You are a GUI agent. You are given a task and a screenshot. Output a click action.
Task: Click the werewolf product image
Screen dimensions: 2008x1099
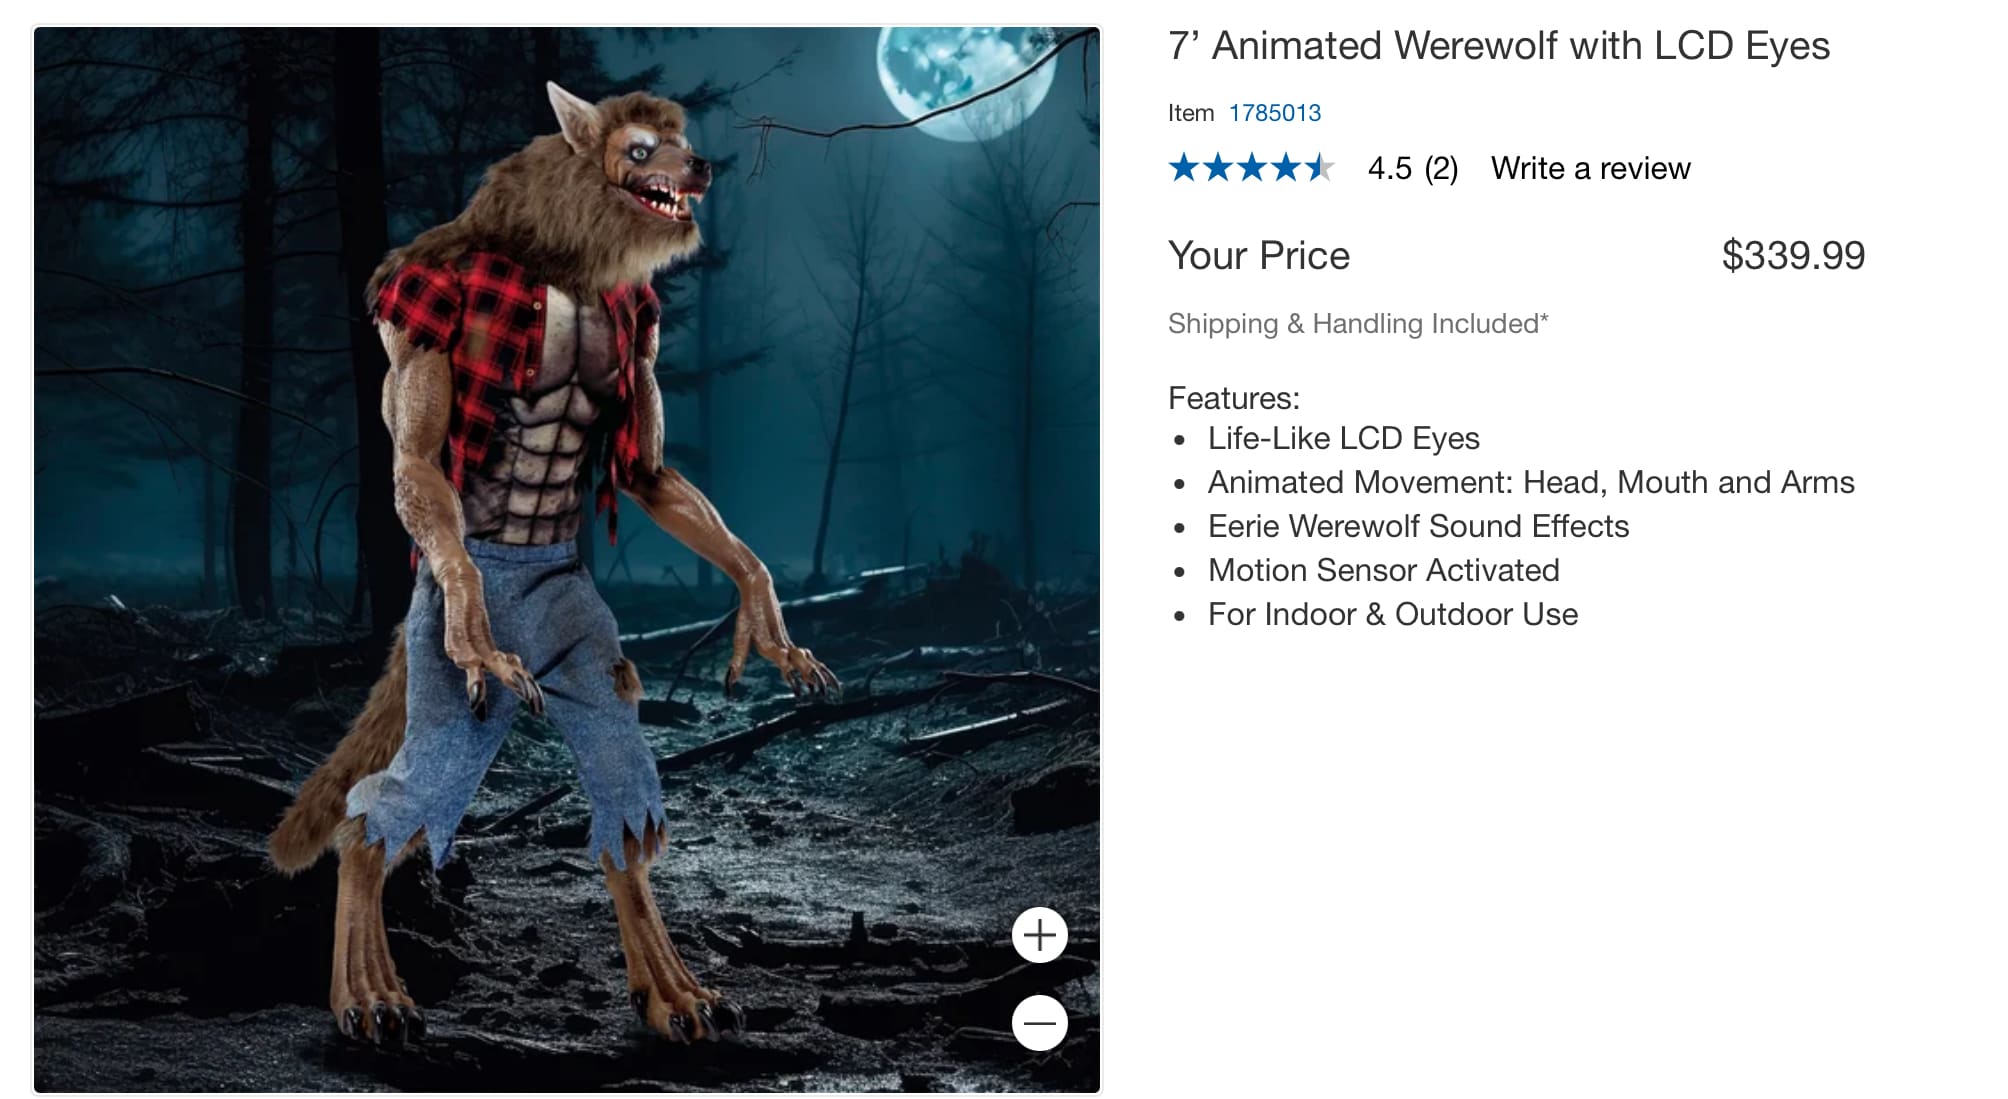[x=566, y=560]
